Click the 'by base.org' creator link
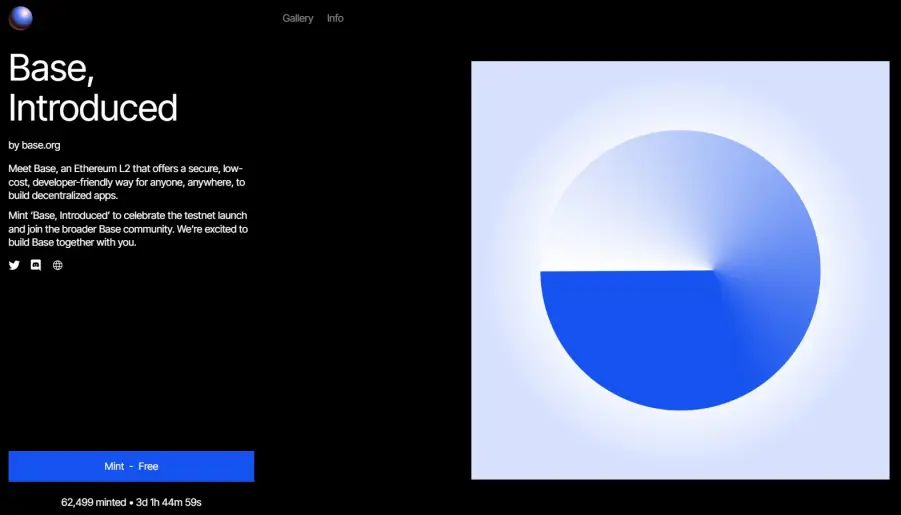Viewport: 901px width, 515px height. pos(34,145)
